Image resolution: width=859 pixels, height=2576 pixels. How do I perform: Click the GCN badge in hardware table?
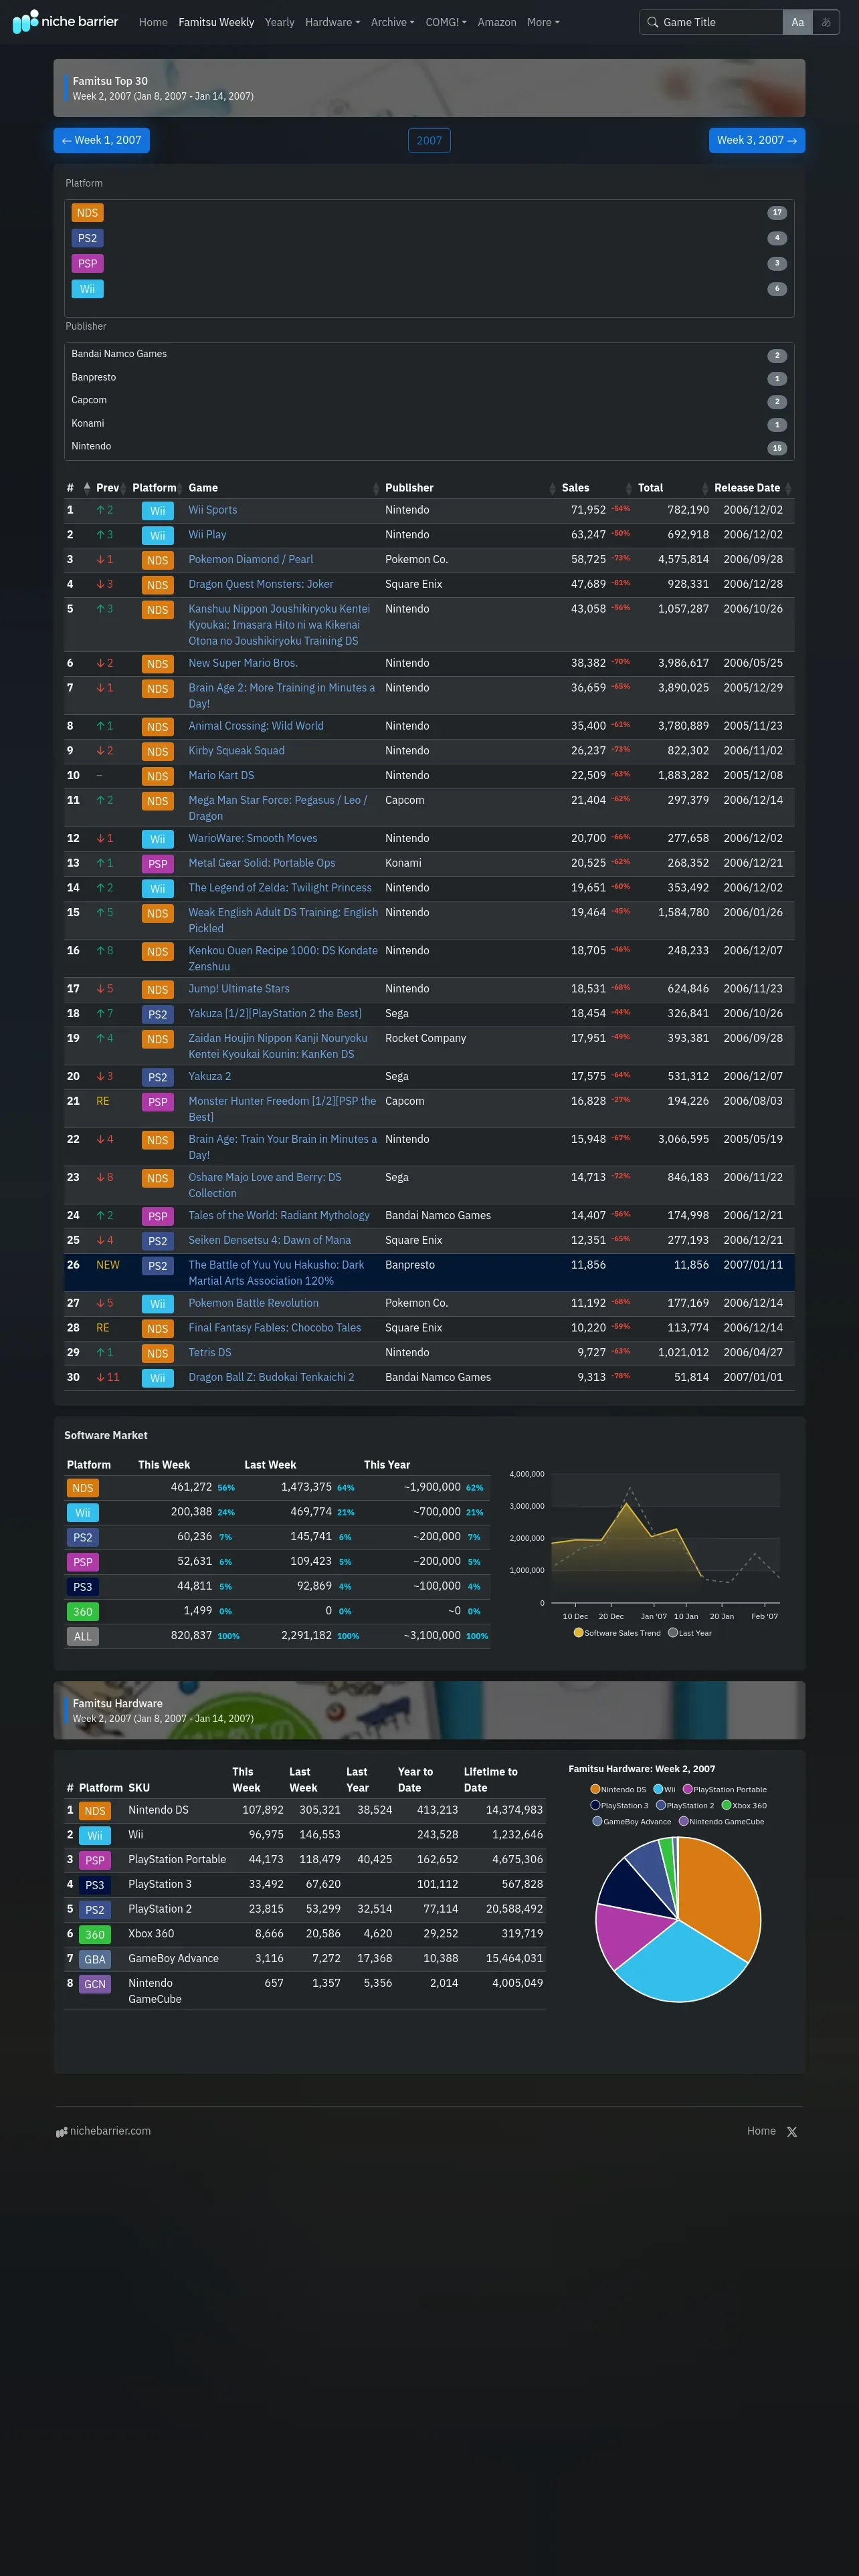[95, 1984]
